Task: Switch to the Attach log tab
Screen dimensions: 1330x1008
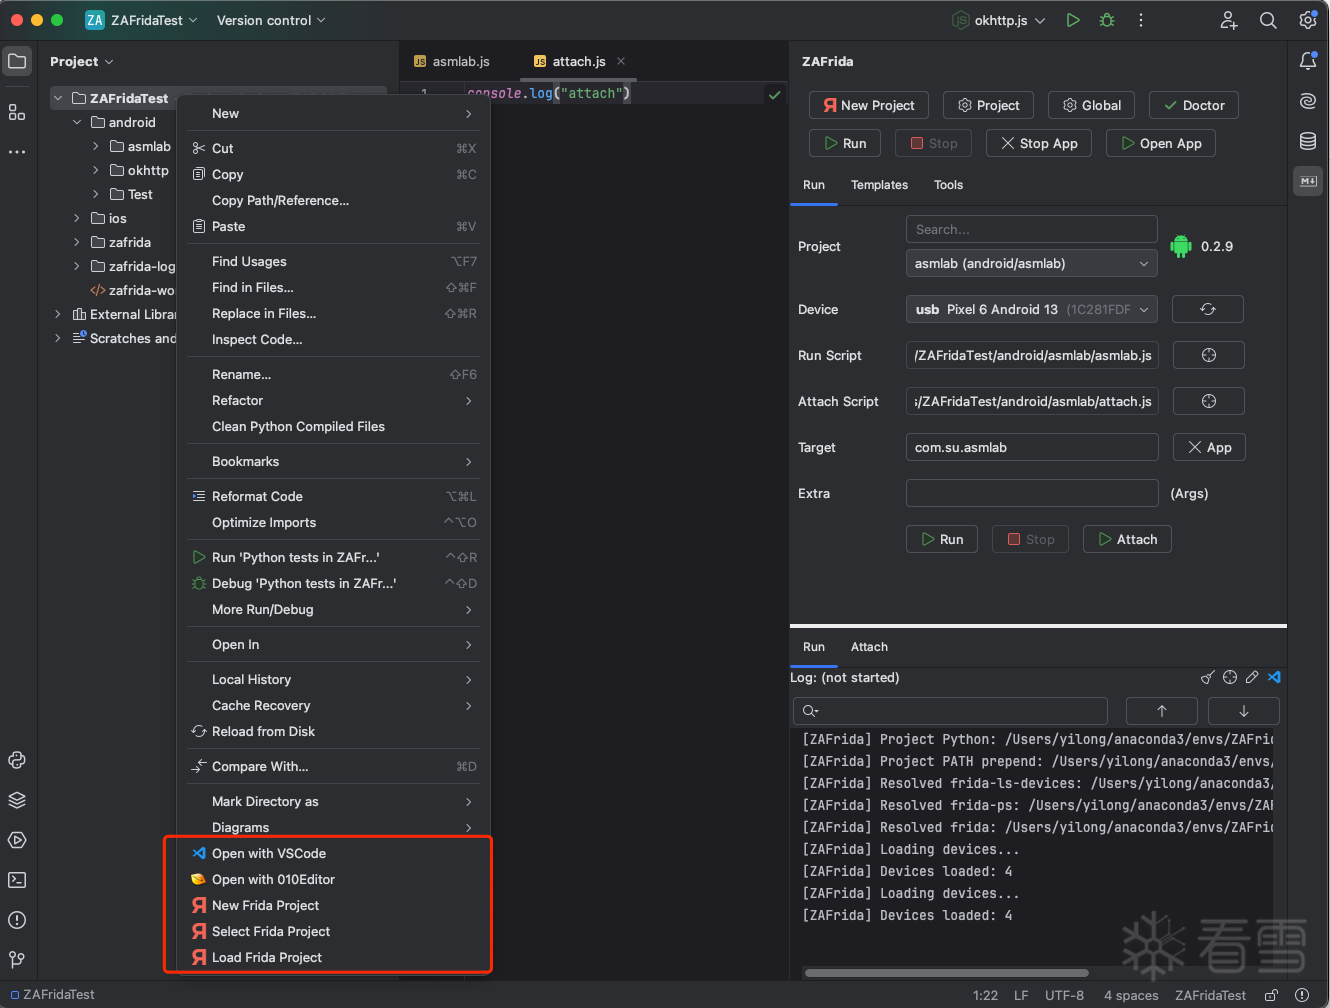Action: click(x=869, y=647)
